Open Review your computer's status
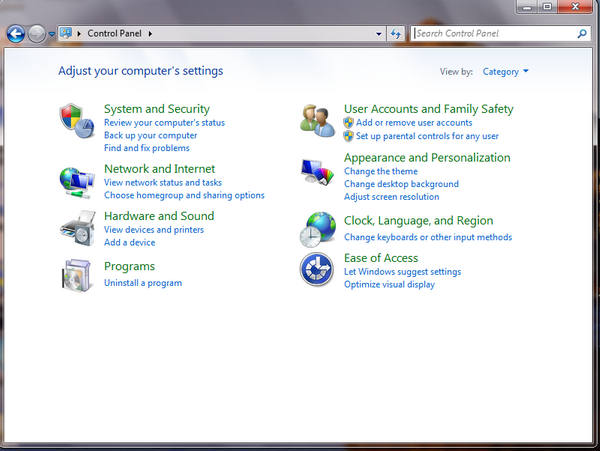This screenshot has width=600, height=451. [x=165, y=123]
